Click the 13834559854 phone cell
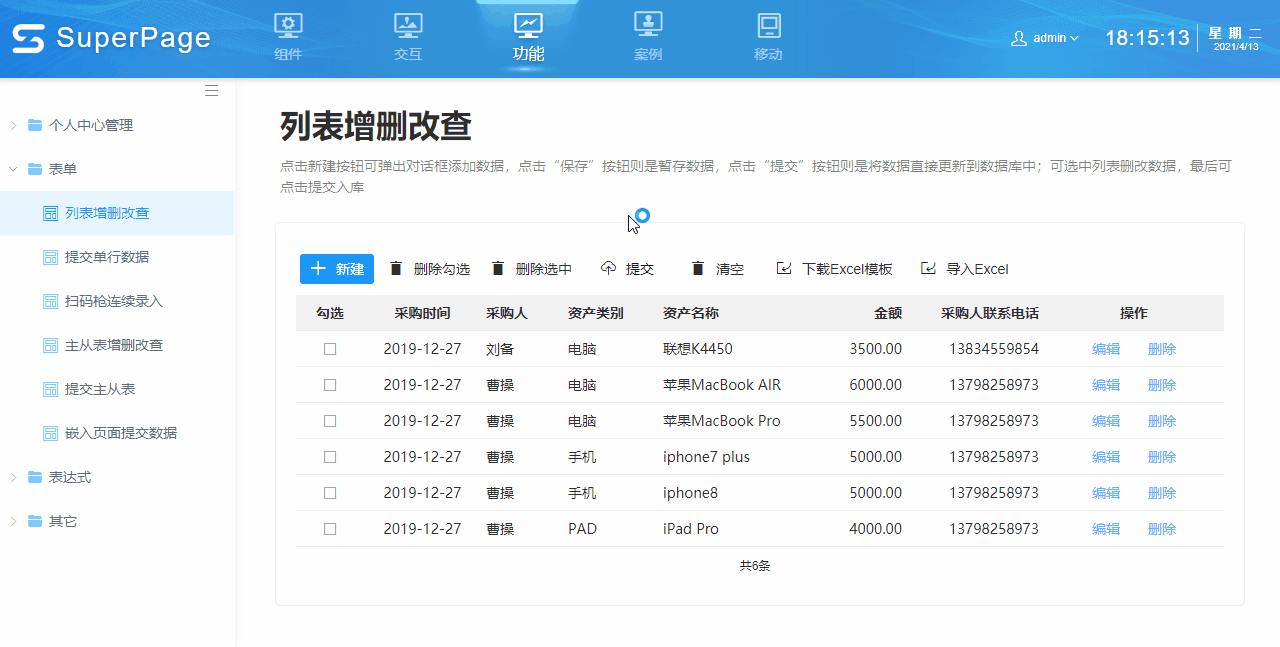 994,349
